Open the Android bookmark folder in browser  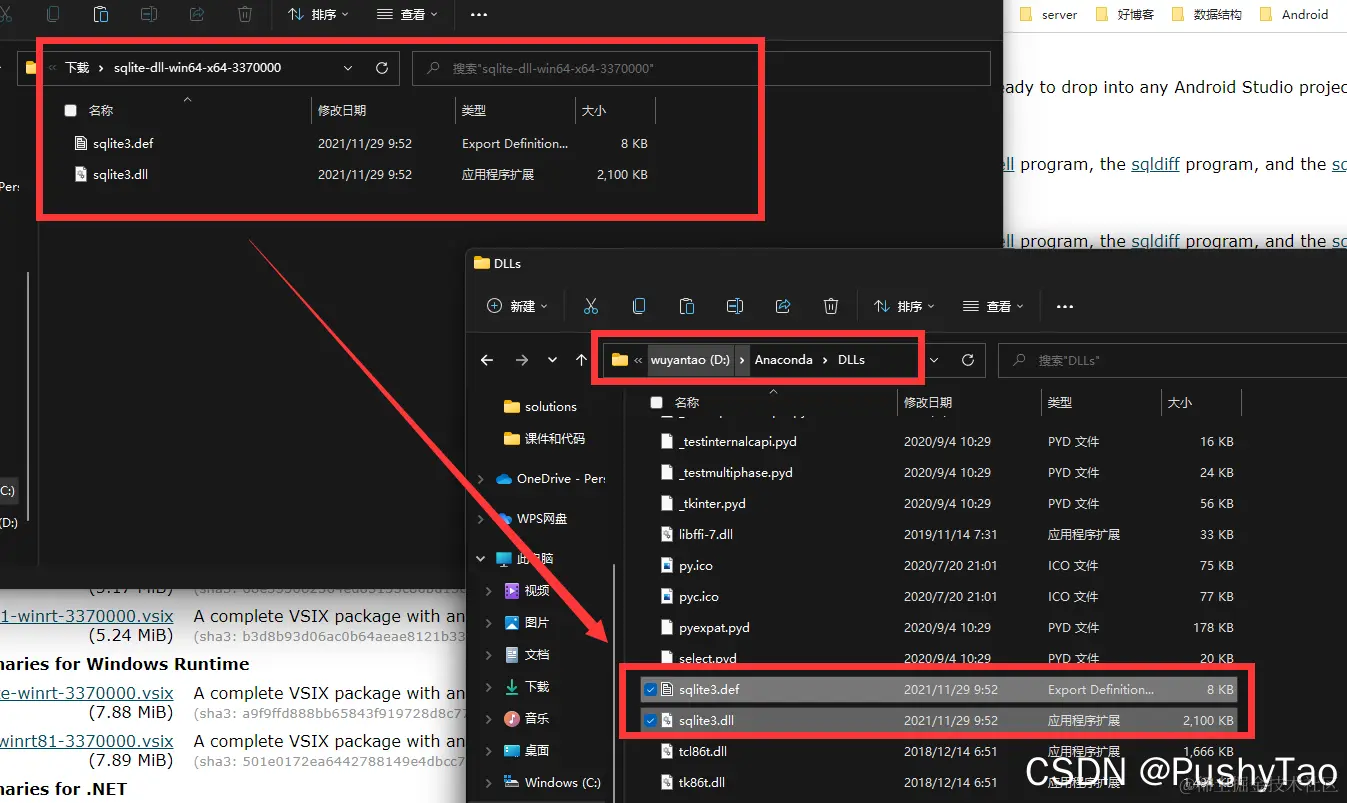(x=1294, y=14)
